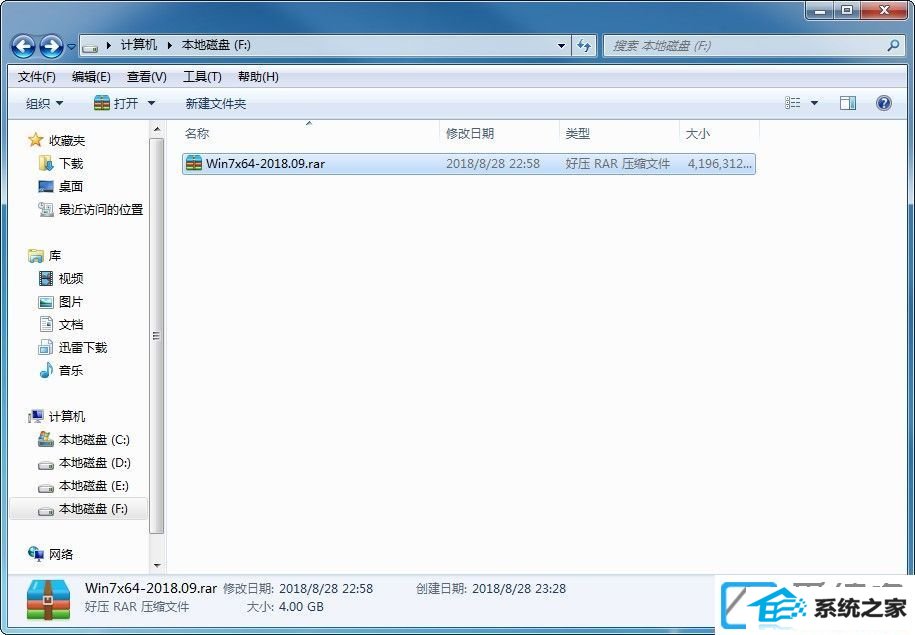Sort by 名称 column header

[x=309, y=134]
